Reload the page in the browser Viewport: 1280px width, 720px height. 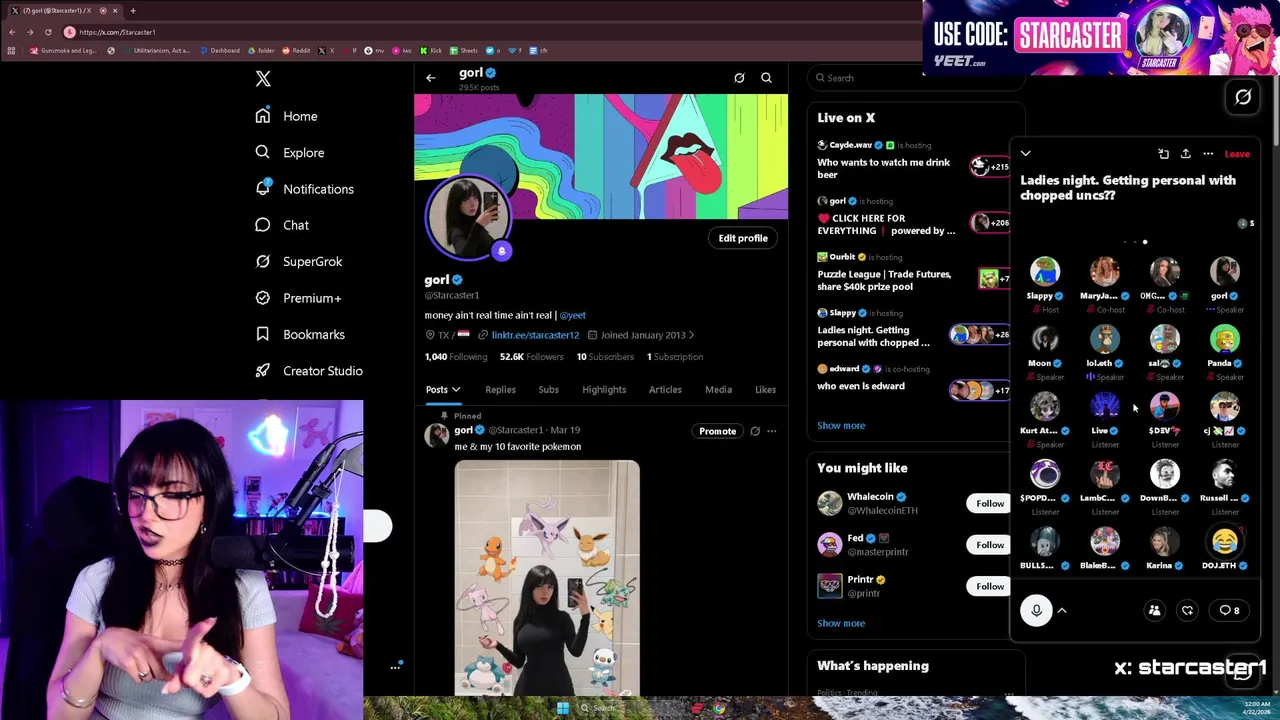click(48, 32)
